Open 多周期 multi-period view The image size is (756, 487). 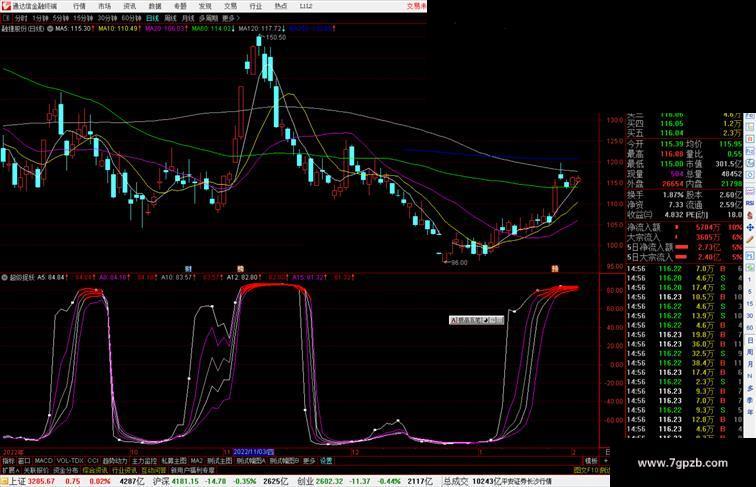pyautogui.click(x=208, y=18)
